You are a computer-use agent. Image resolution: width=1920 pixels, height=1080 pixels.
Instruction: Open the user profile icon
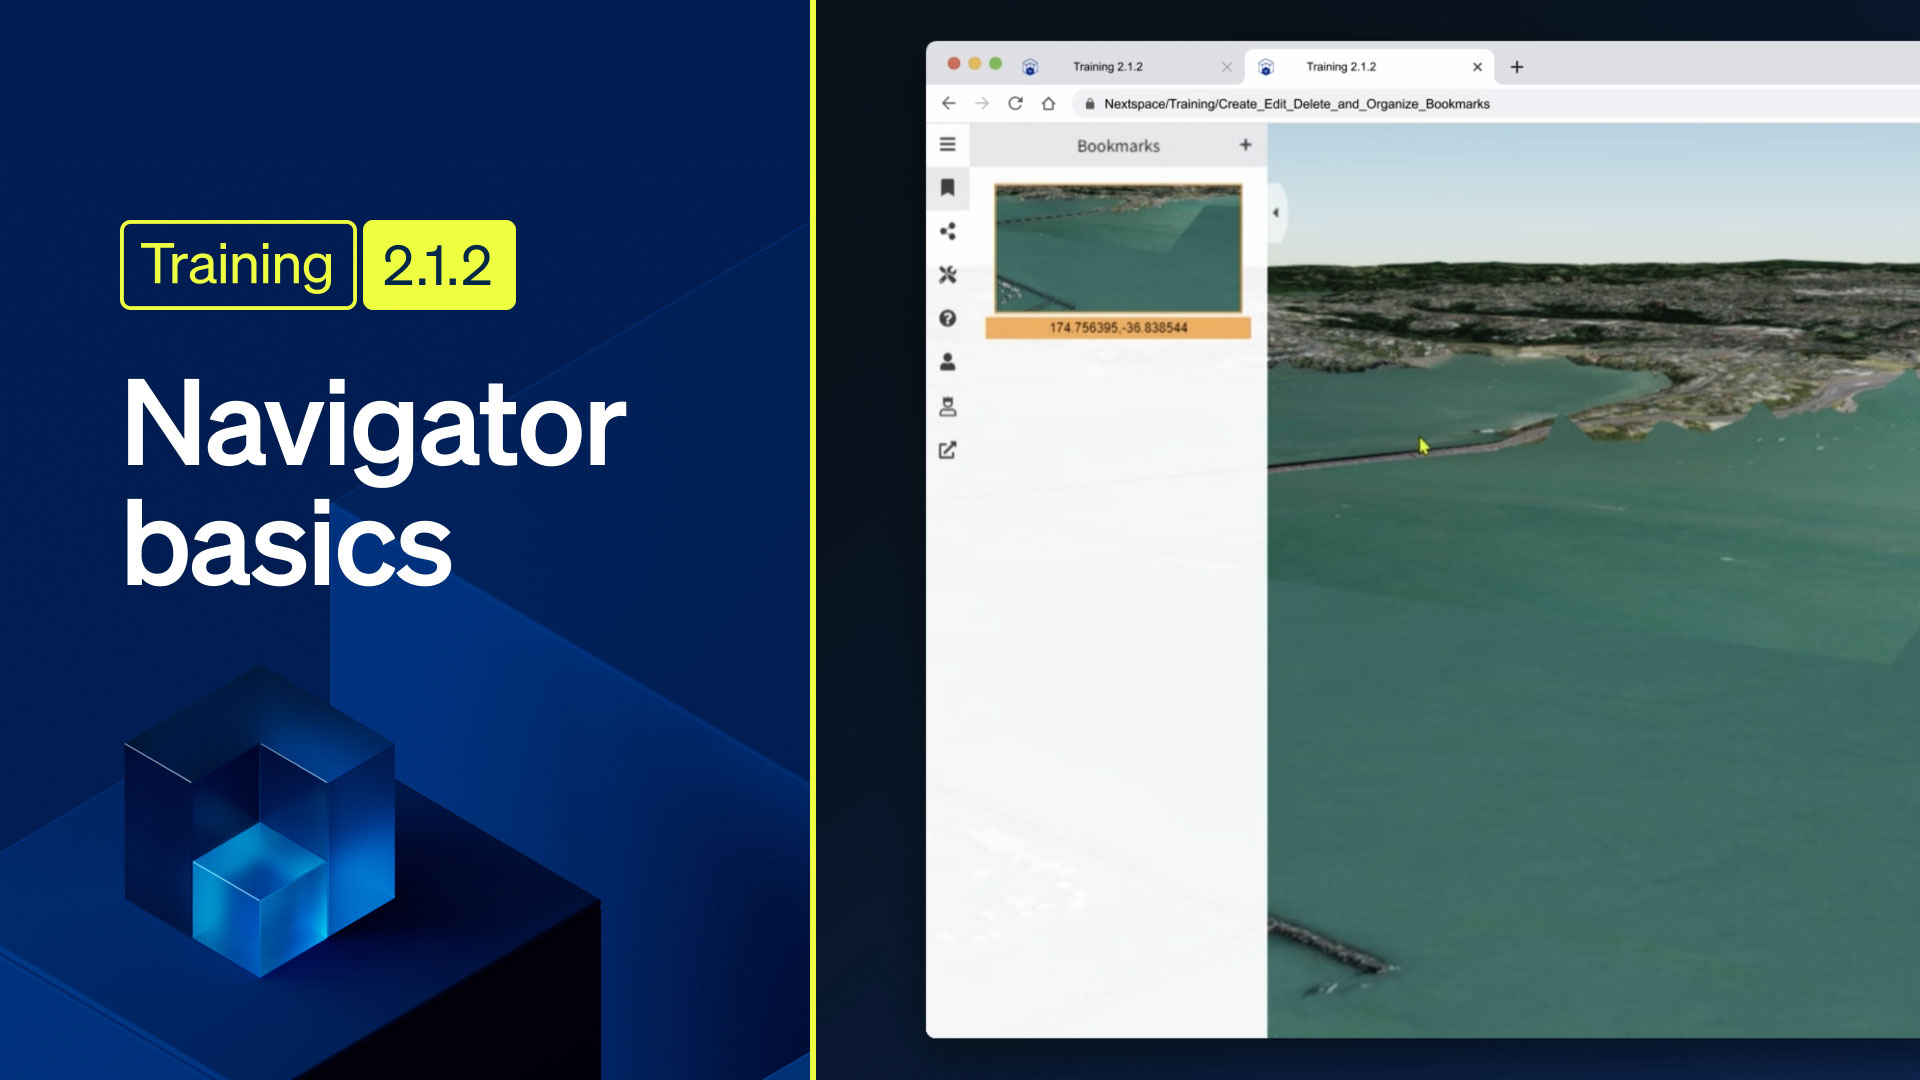point(947,362)
